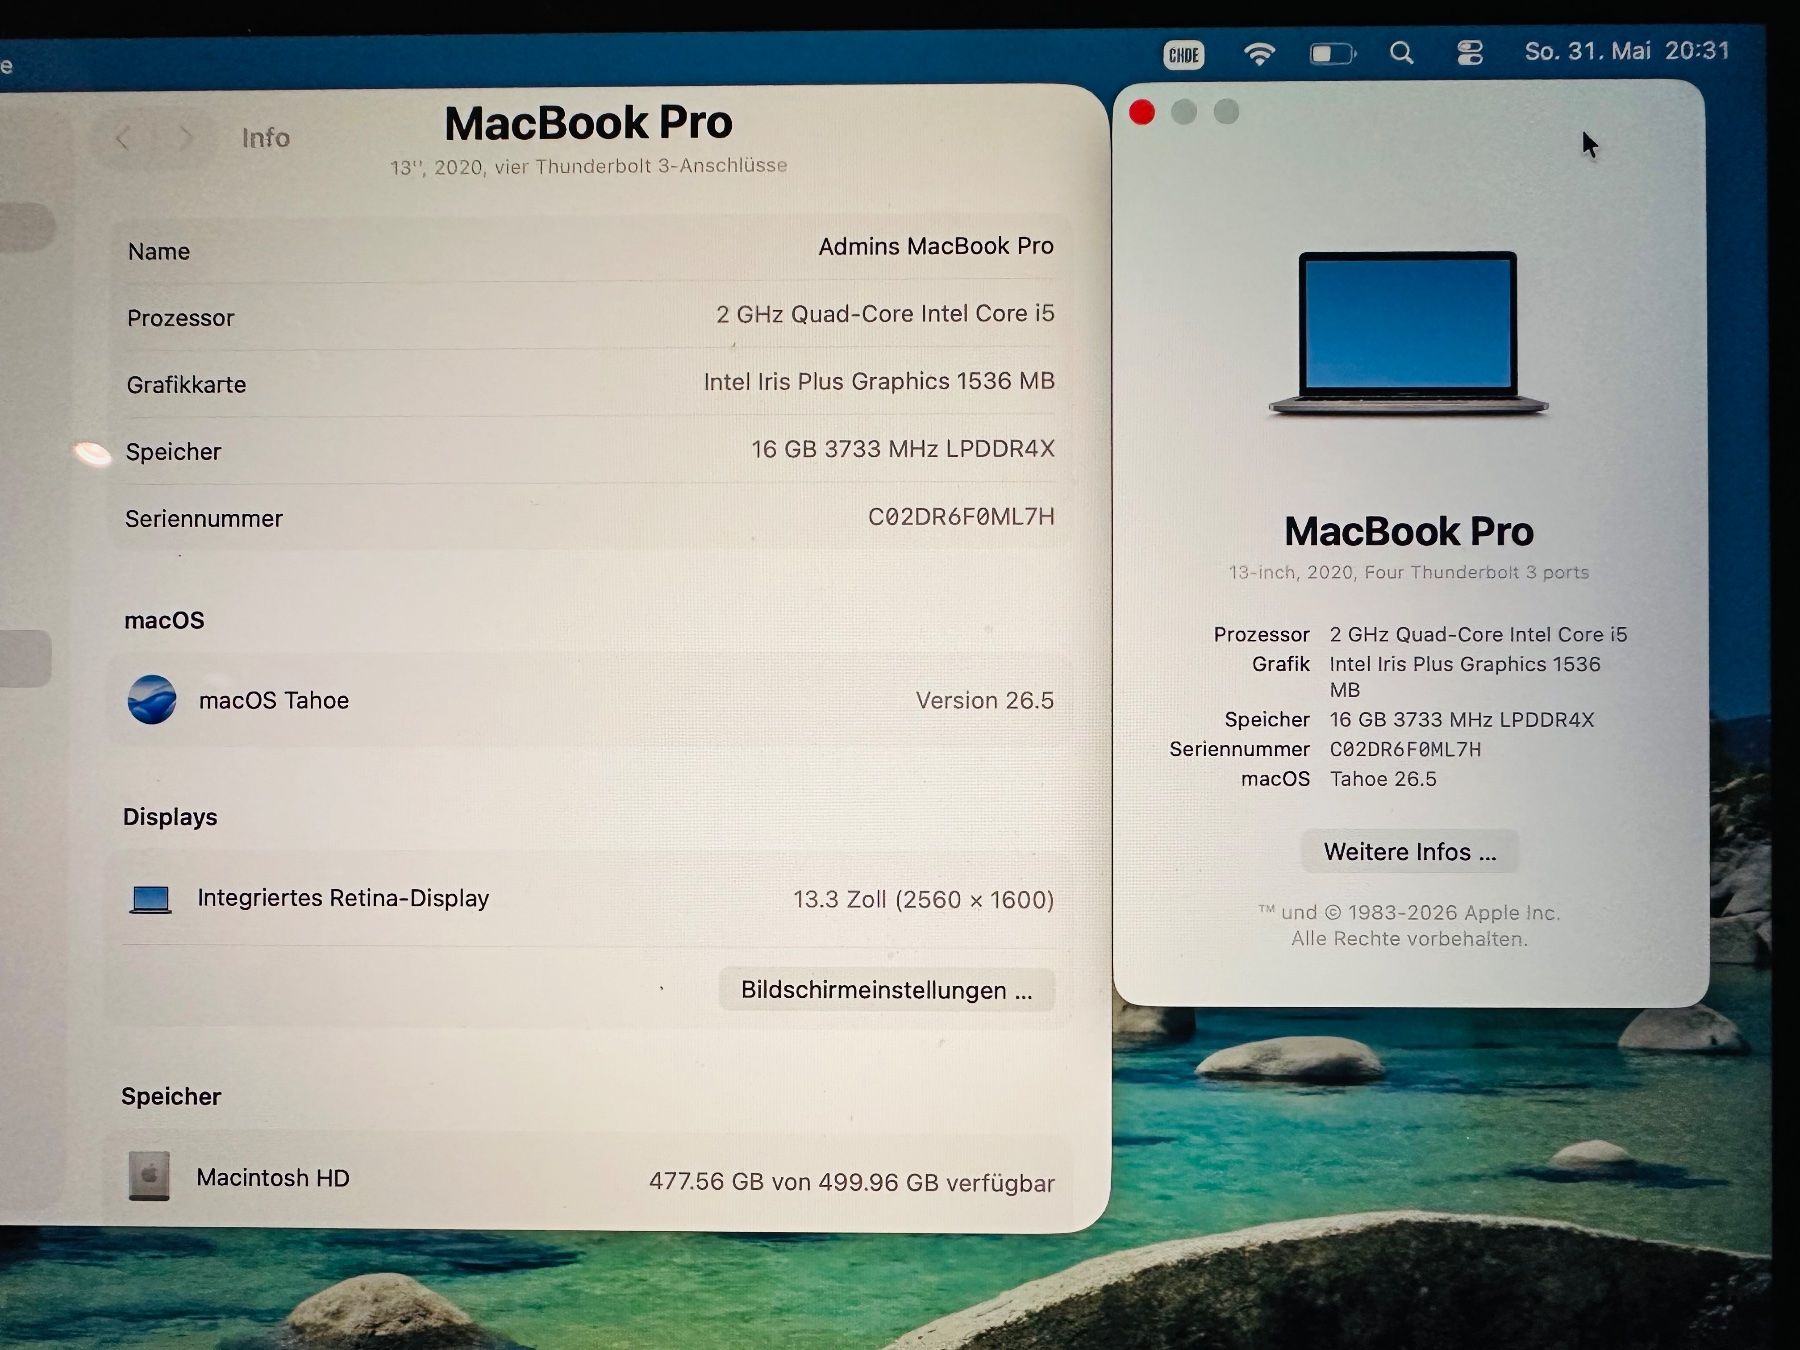Click 16 GB 3733 MHz LPDDR4X in About window
This screenshot has width=1800, height=1350.
1462,719
